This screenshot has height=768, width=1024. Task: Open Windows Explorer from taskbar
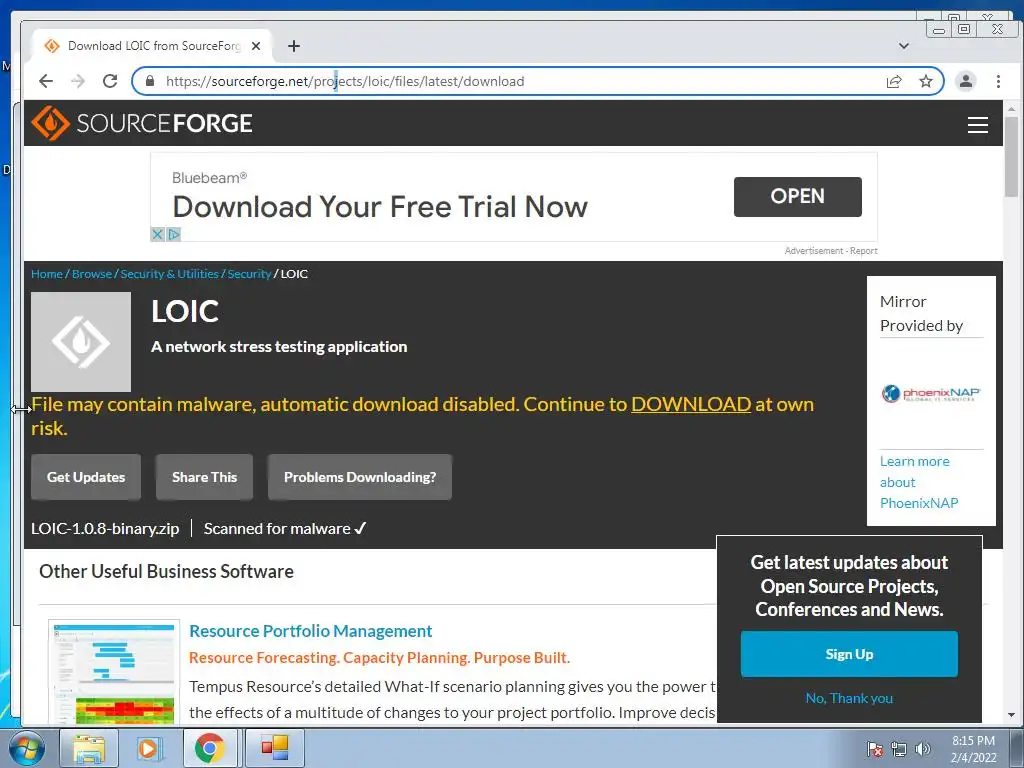(89, 748)
